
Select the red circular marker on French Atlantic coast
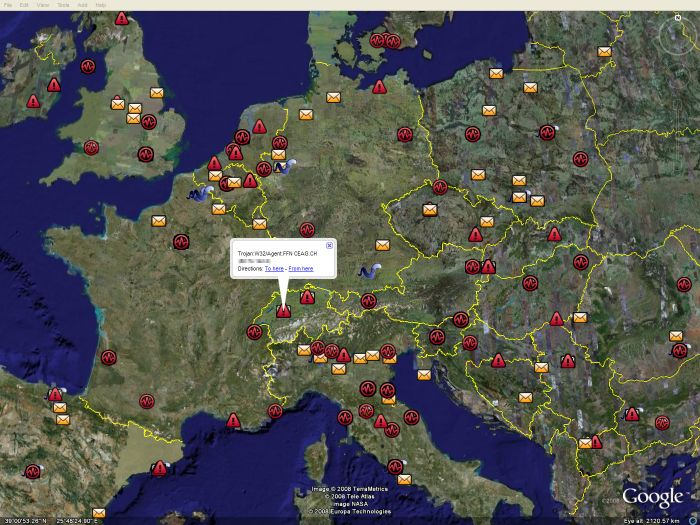click(108, 357)
